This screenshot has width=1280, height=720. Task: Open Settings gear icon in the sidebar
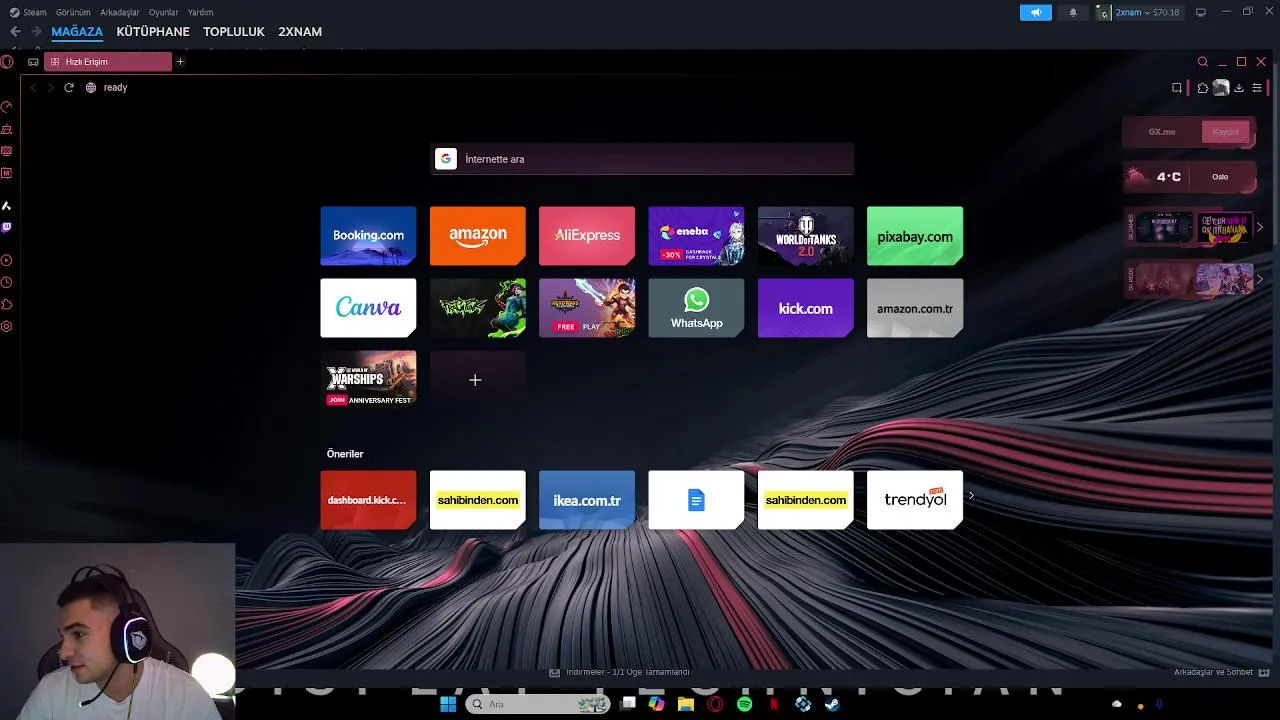pyautogui.click(x=6, y=326)
